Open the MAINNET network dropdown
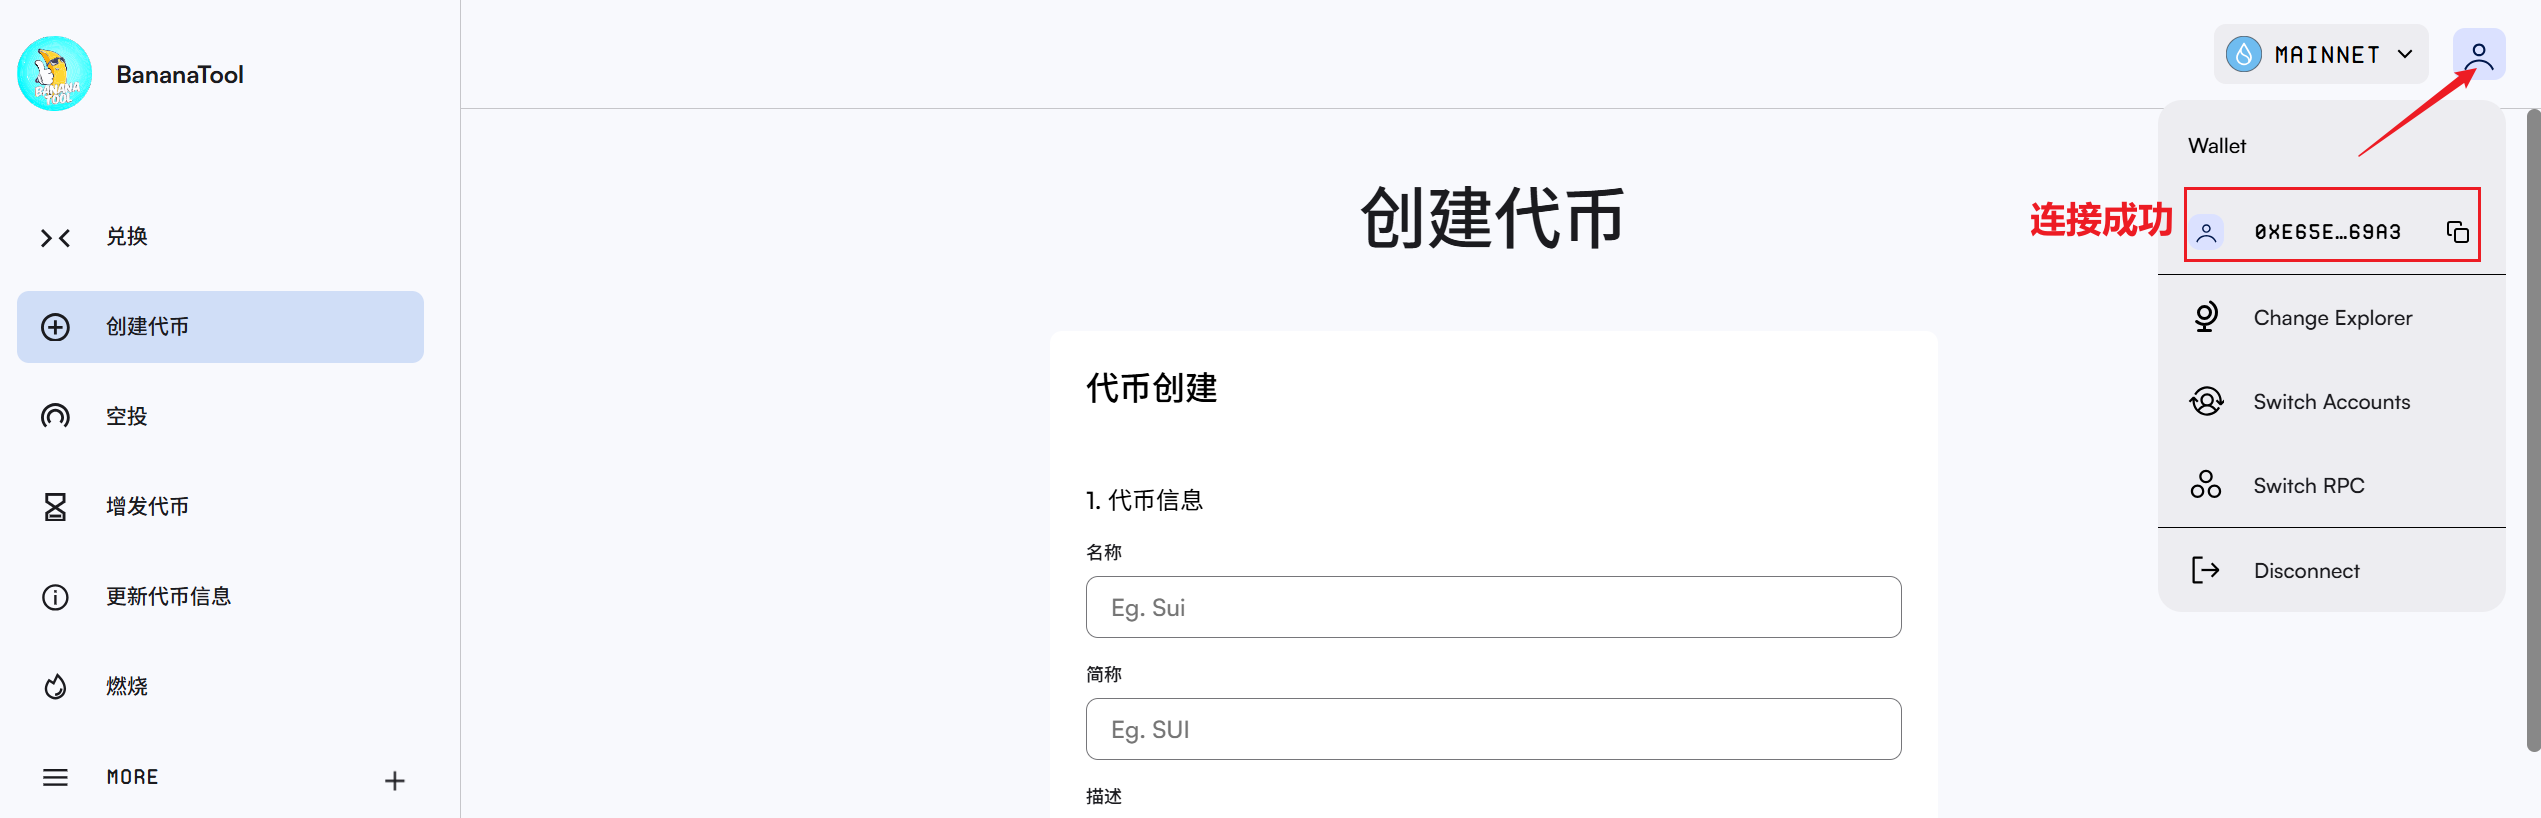 tap(2320, 55)
